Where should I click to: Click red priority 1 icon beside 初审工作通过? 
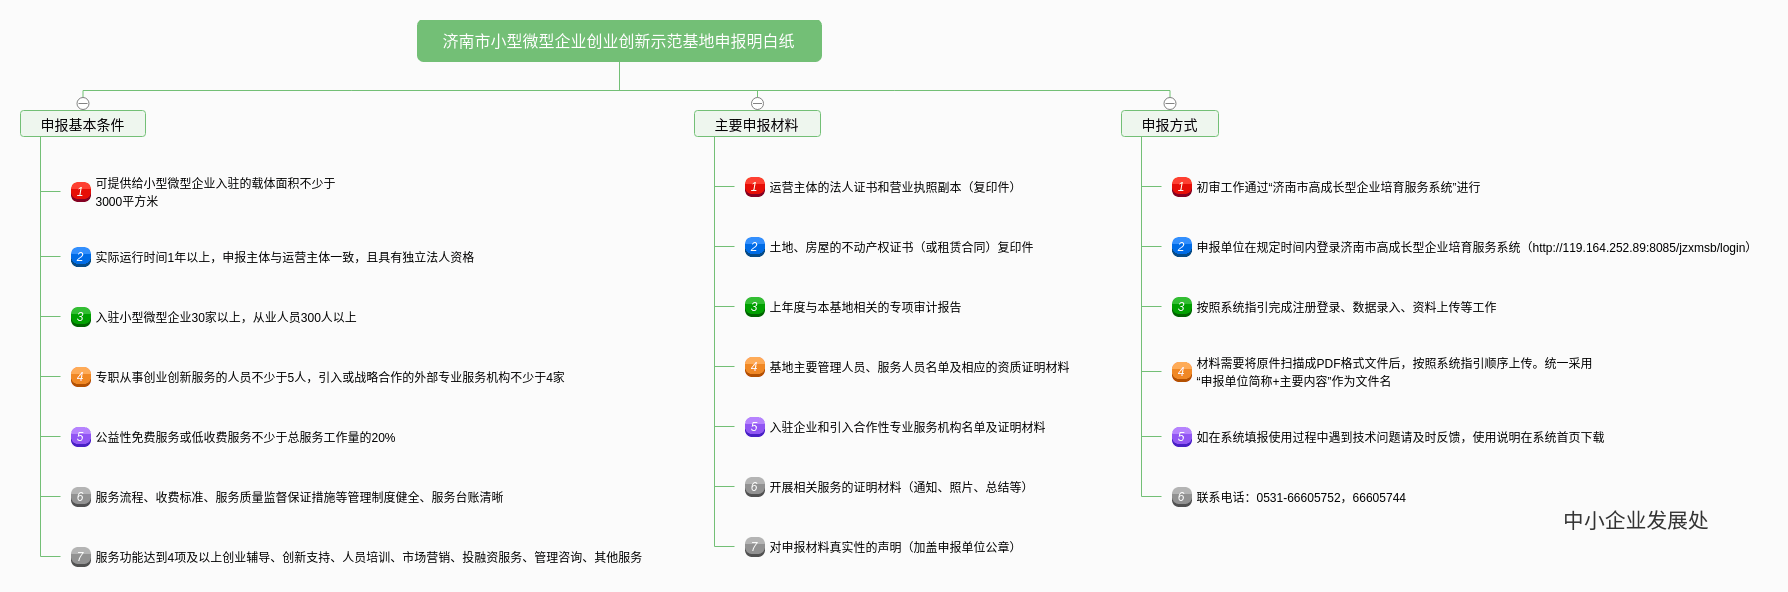1182,187
